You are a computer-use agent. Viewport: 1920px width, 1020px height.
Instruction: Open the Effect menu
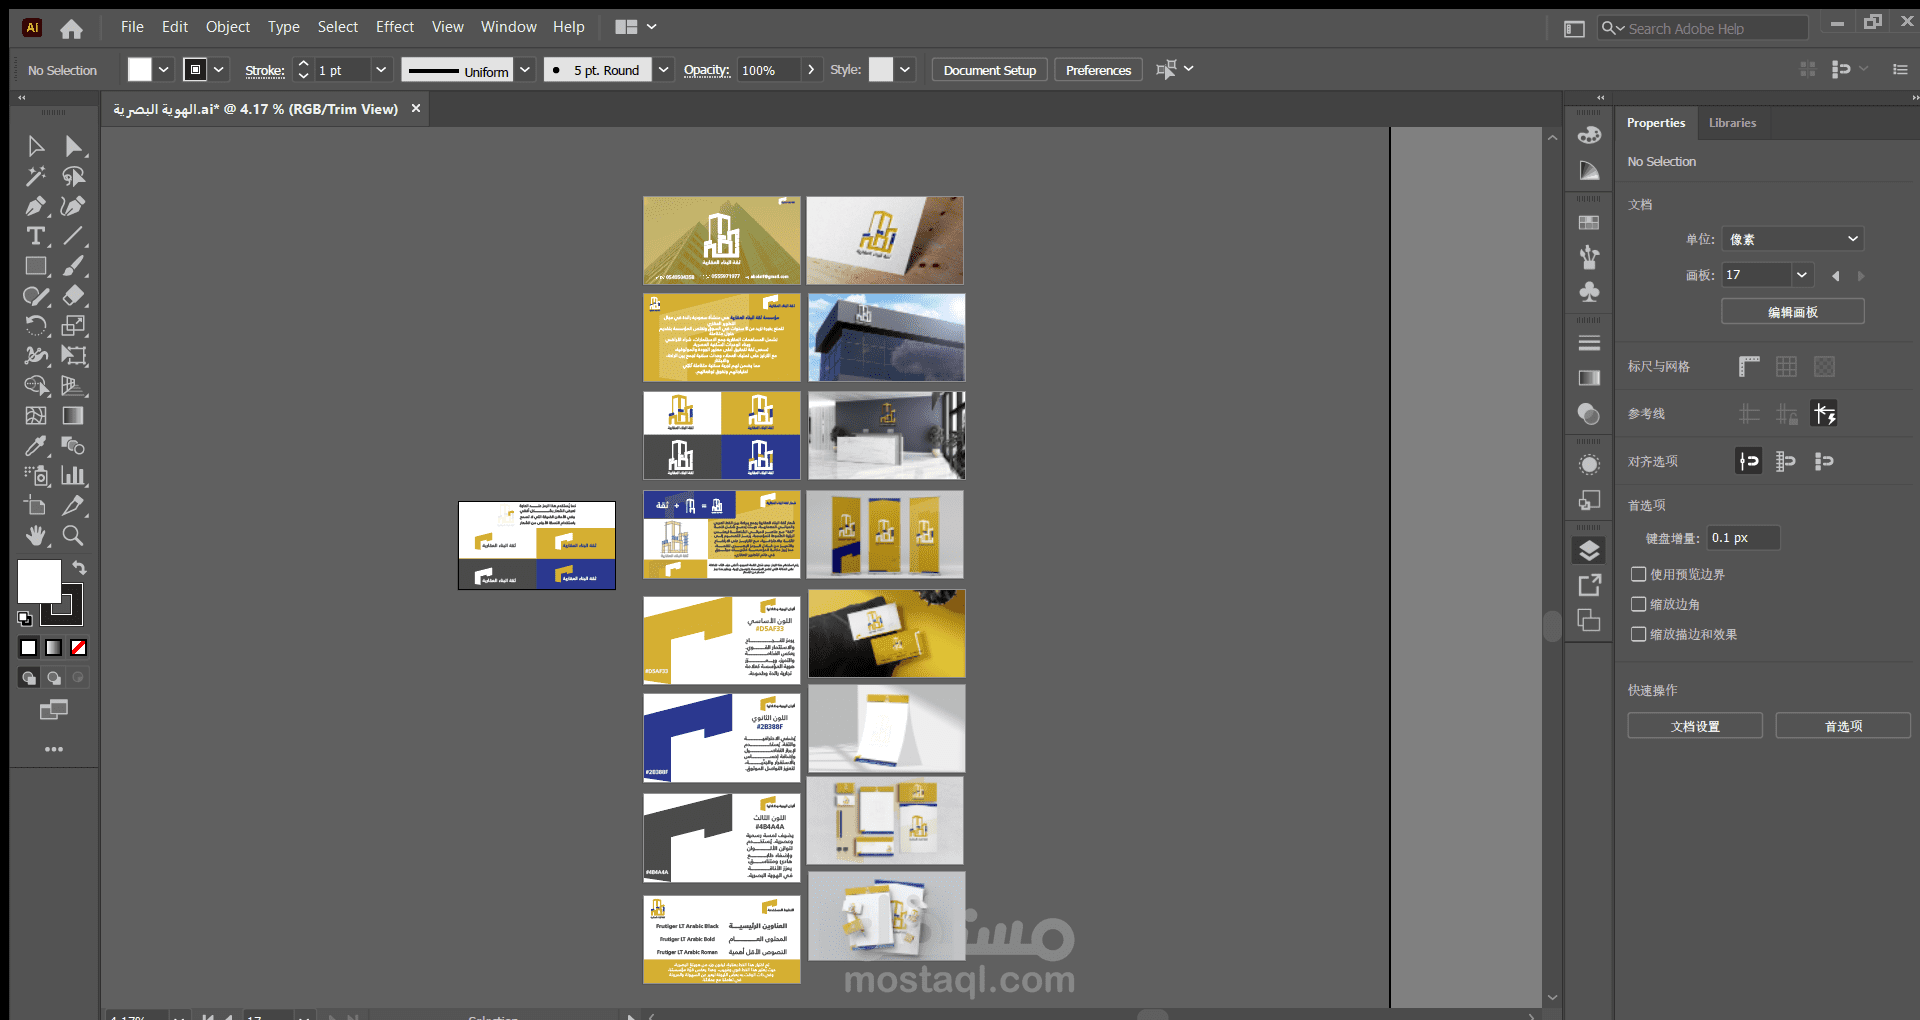pos(395,27)
